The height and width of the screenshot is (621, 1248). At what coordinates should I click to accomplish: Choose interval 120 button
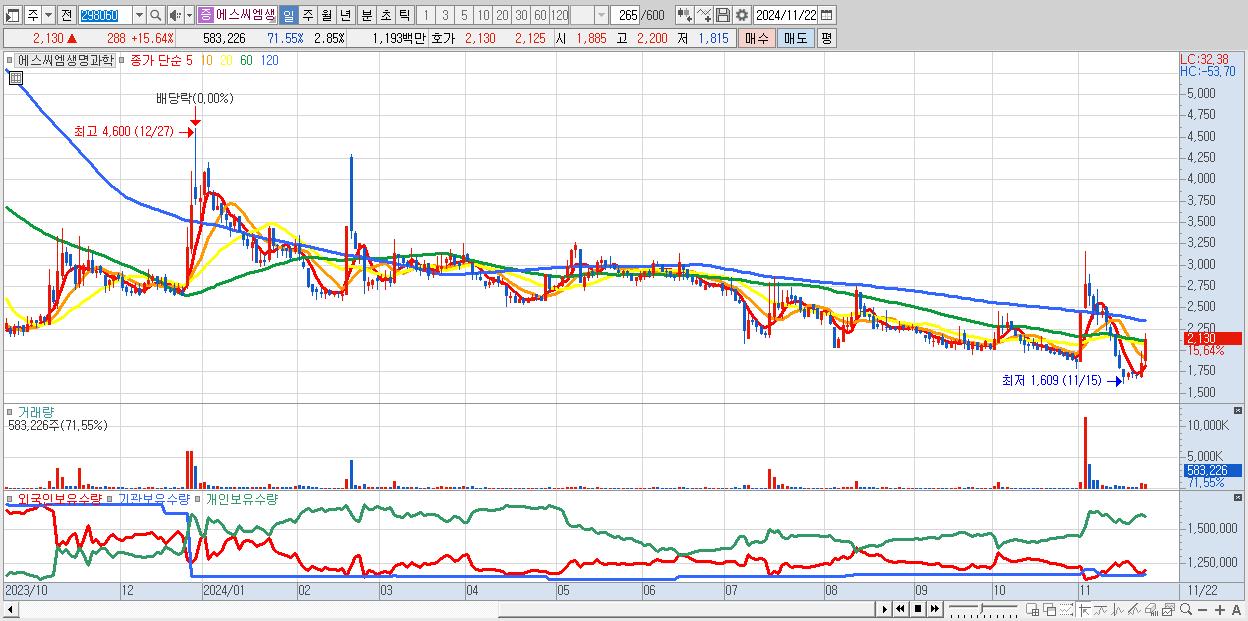coord(559,15)
